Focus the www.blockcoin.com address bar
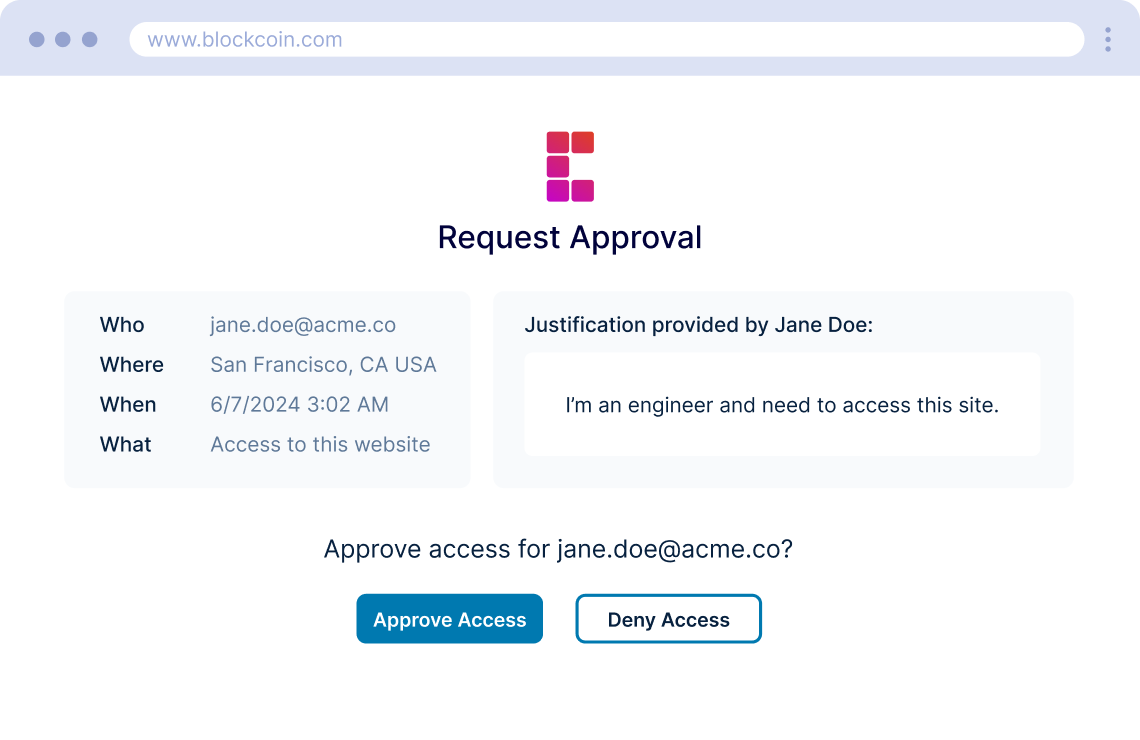 coord(606,40)
